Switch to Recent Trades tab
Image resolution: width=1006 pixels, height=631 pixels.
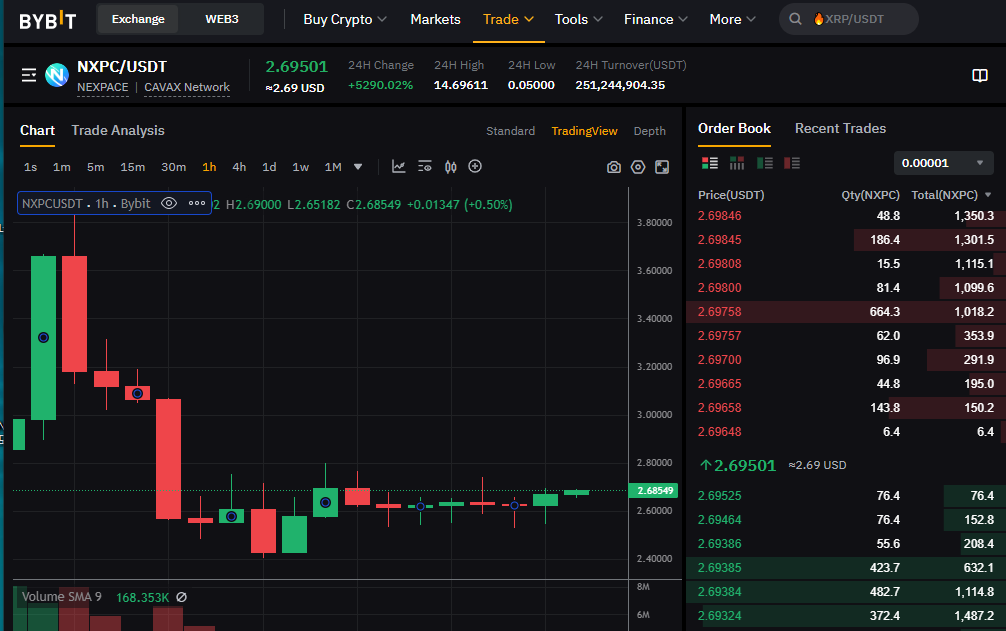coord(840,128)
